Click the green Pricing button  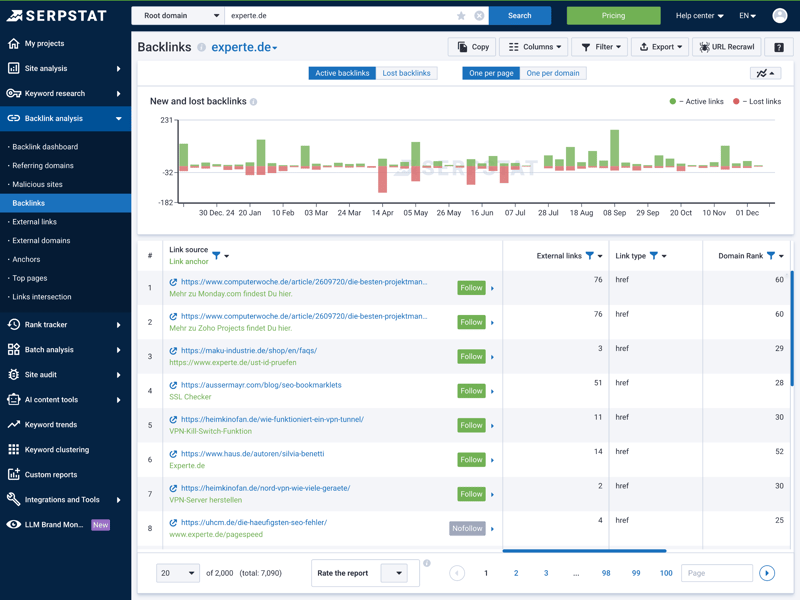point(613,16)
